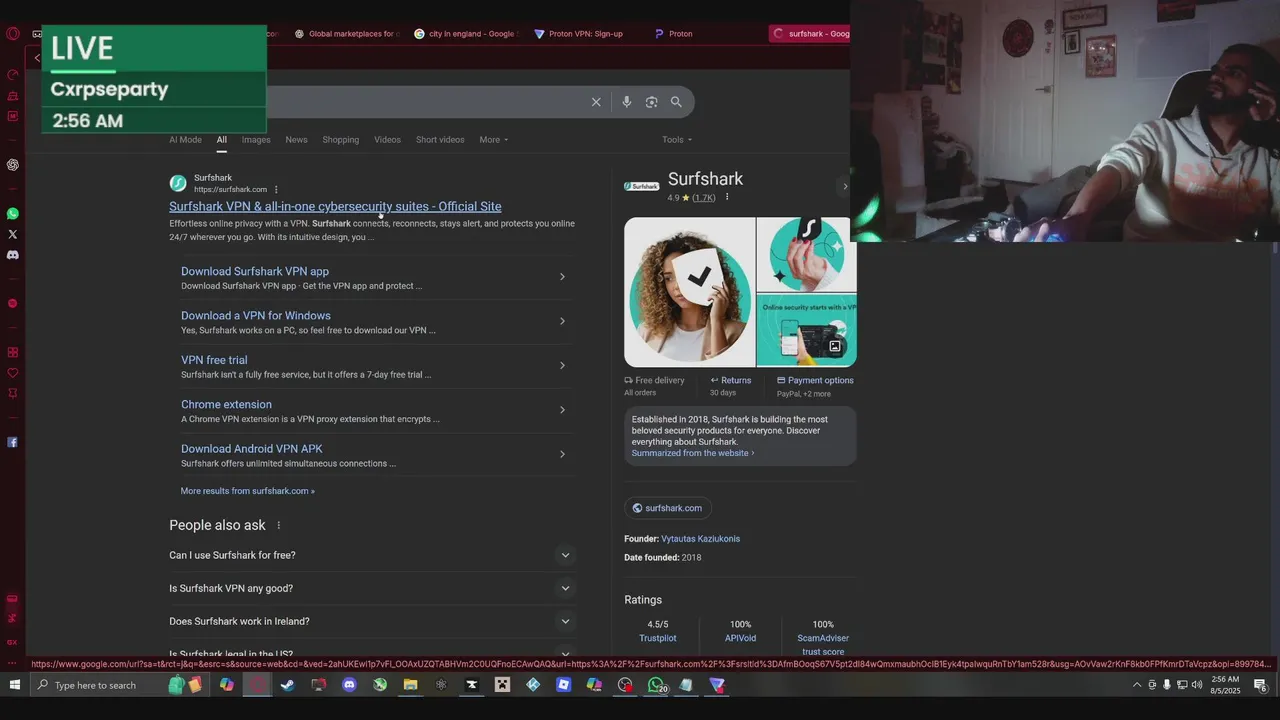
Task: Open Surfshark VPN Official Site result link
Action: [335, 206]
